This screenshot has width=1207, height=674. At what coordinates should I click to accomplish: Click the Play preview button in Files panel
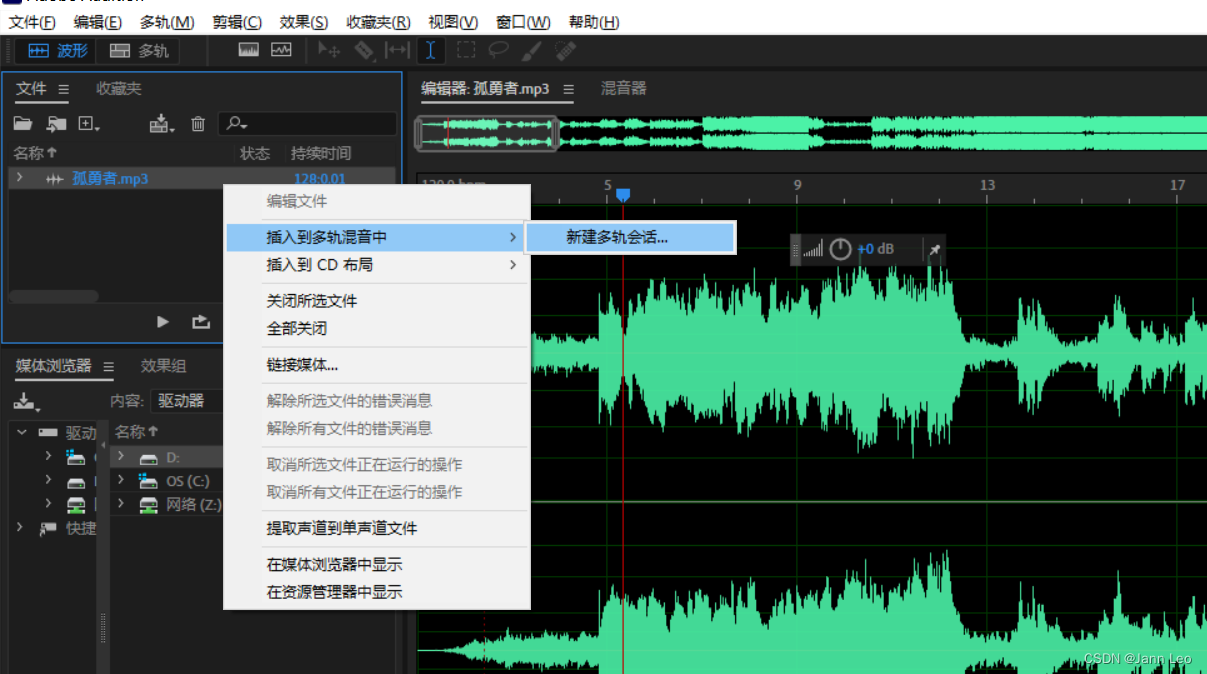(163, 322)
